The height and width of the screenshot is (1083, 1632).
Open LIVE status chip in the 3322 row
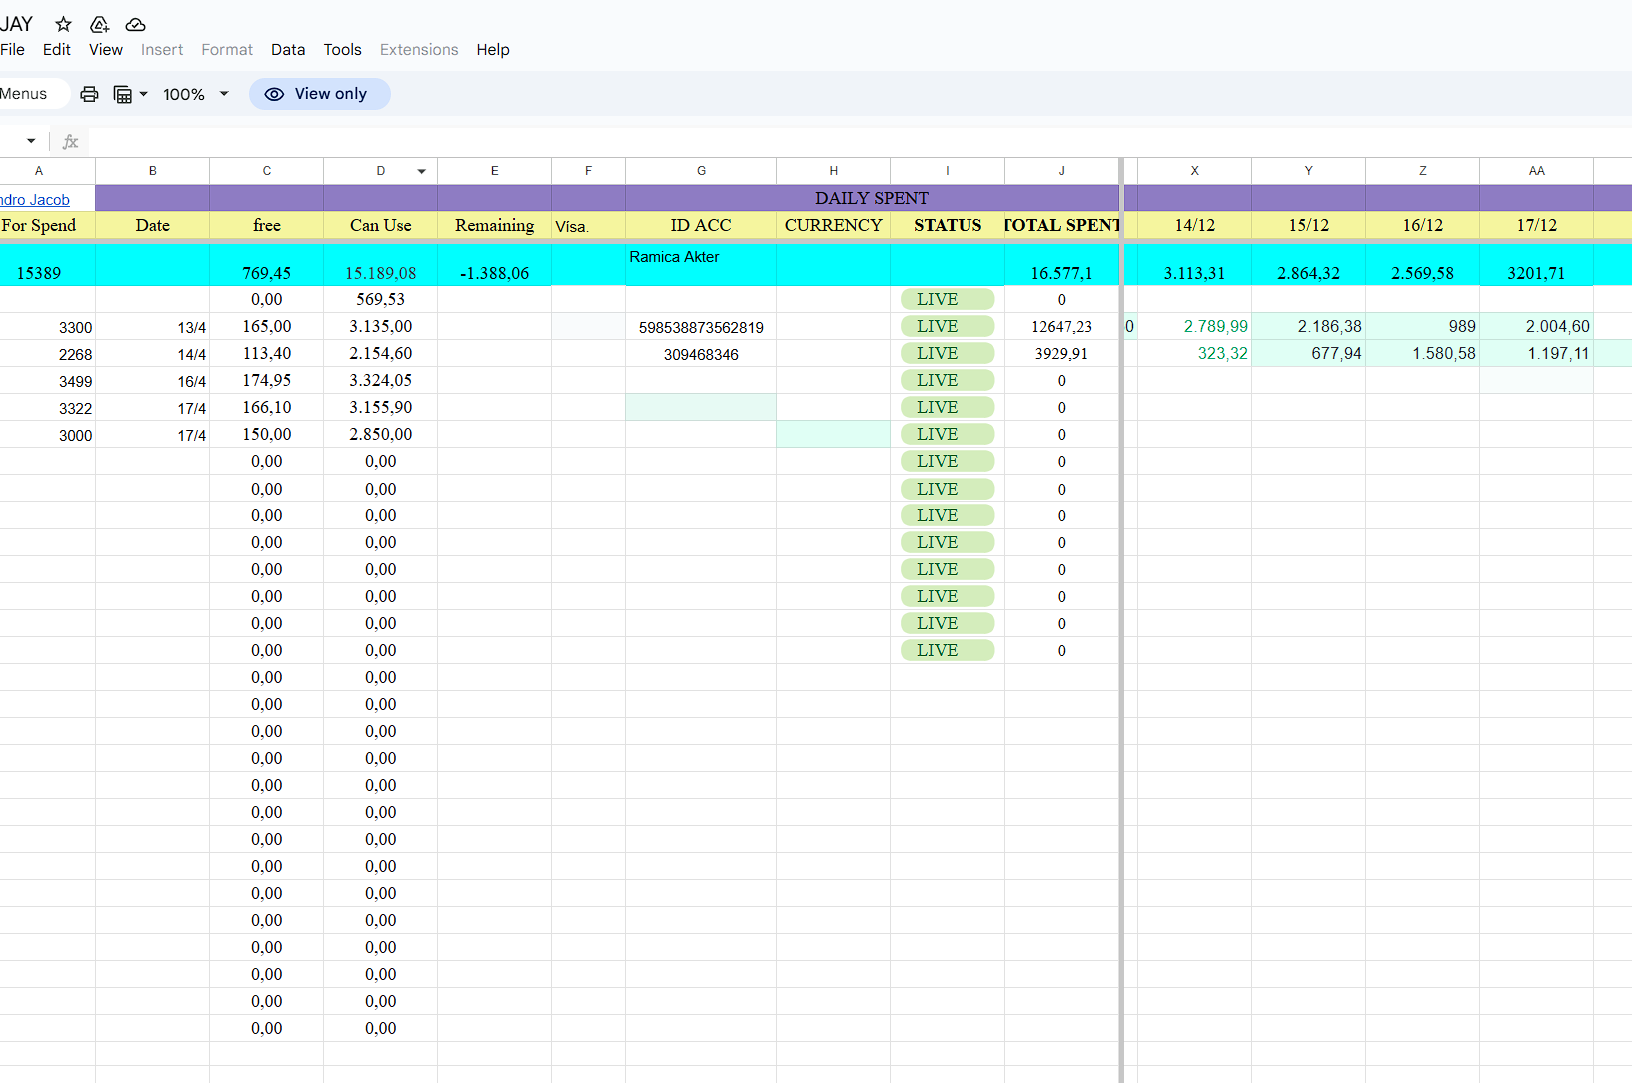pyautogui.click(x=947, y=407)
